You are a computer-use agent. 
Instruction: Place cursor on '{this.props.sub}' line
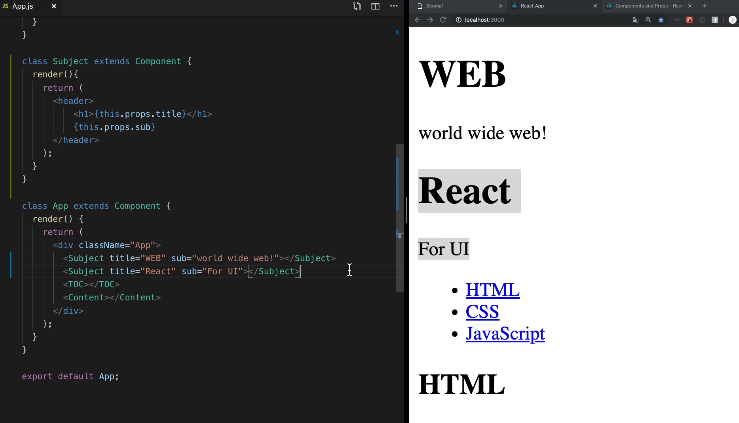(115, 127)
